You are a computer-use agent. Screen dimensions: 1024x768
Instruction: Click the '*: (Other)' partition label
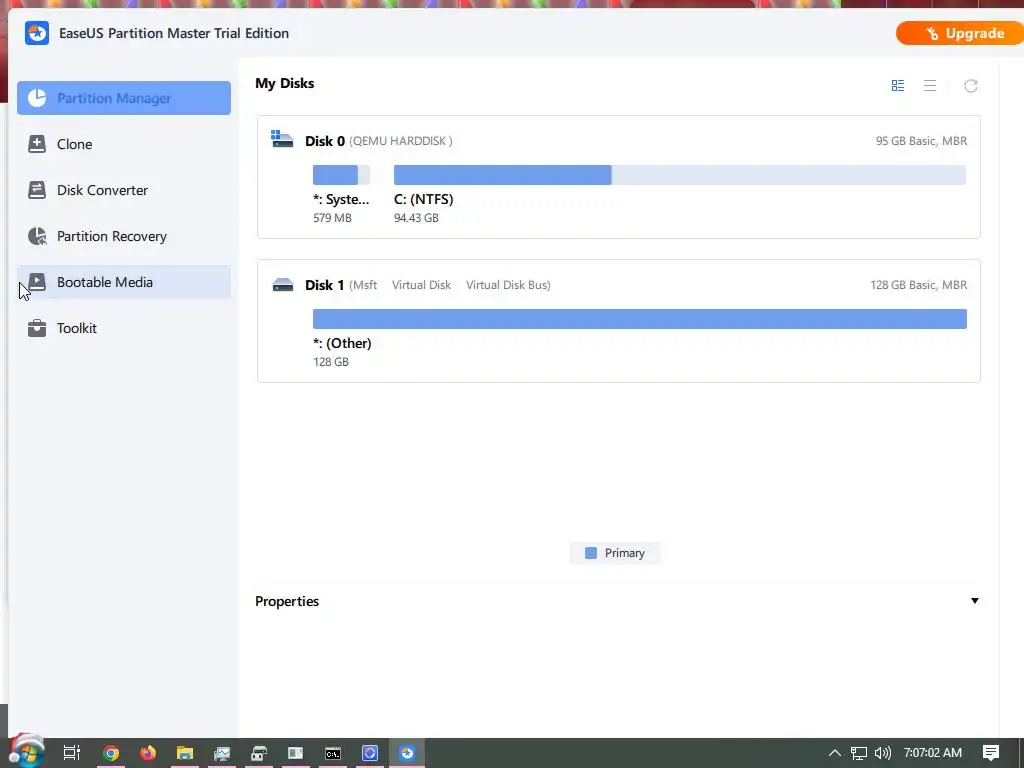pos(342,344)
